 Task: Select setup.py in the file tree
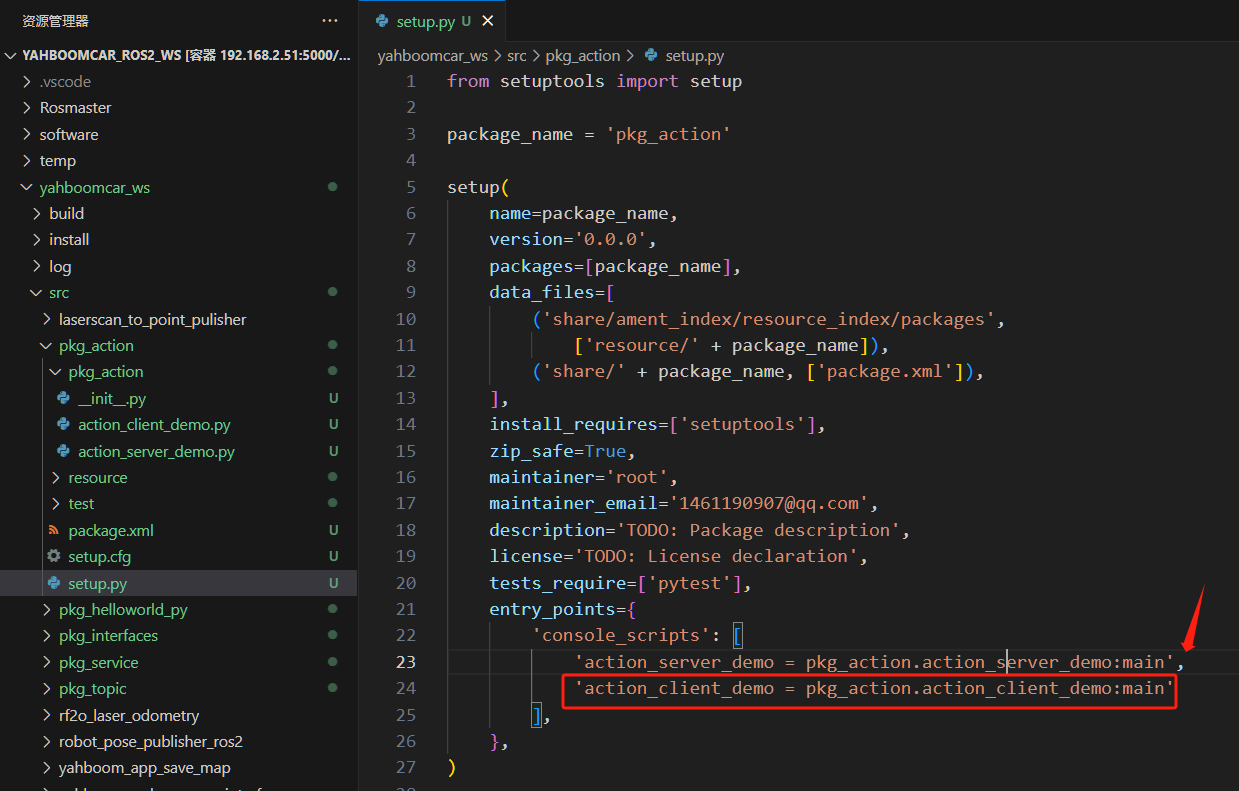point(178,583)
